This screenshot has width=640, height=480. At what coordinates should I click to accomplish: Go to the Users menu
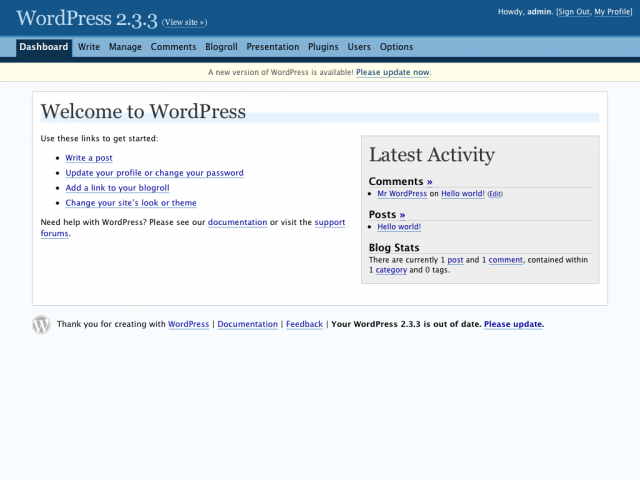tap(359, 47)
